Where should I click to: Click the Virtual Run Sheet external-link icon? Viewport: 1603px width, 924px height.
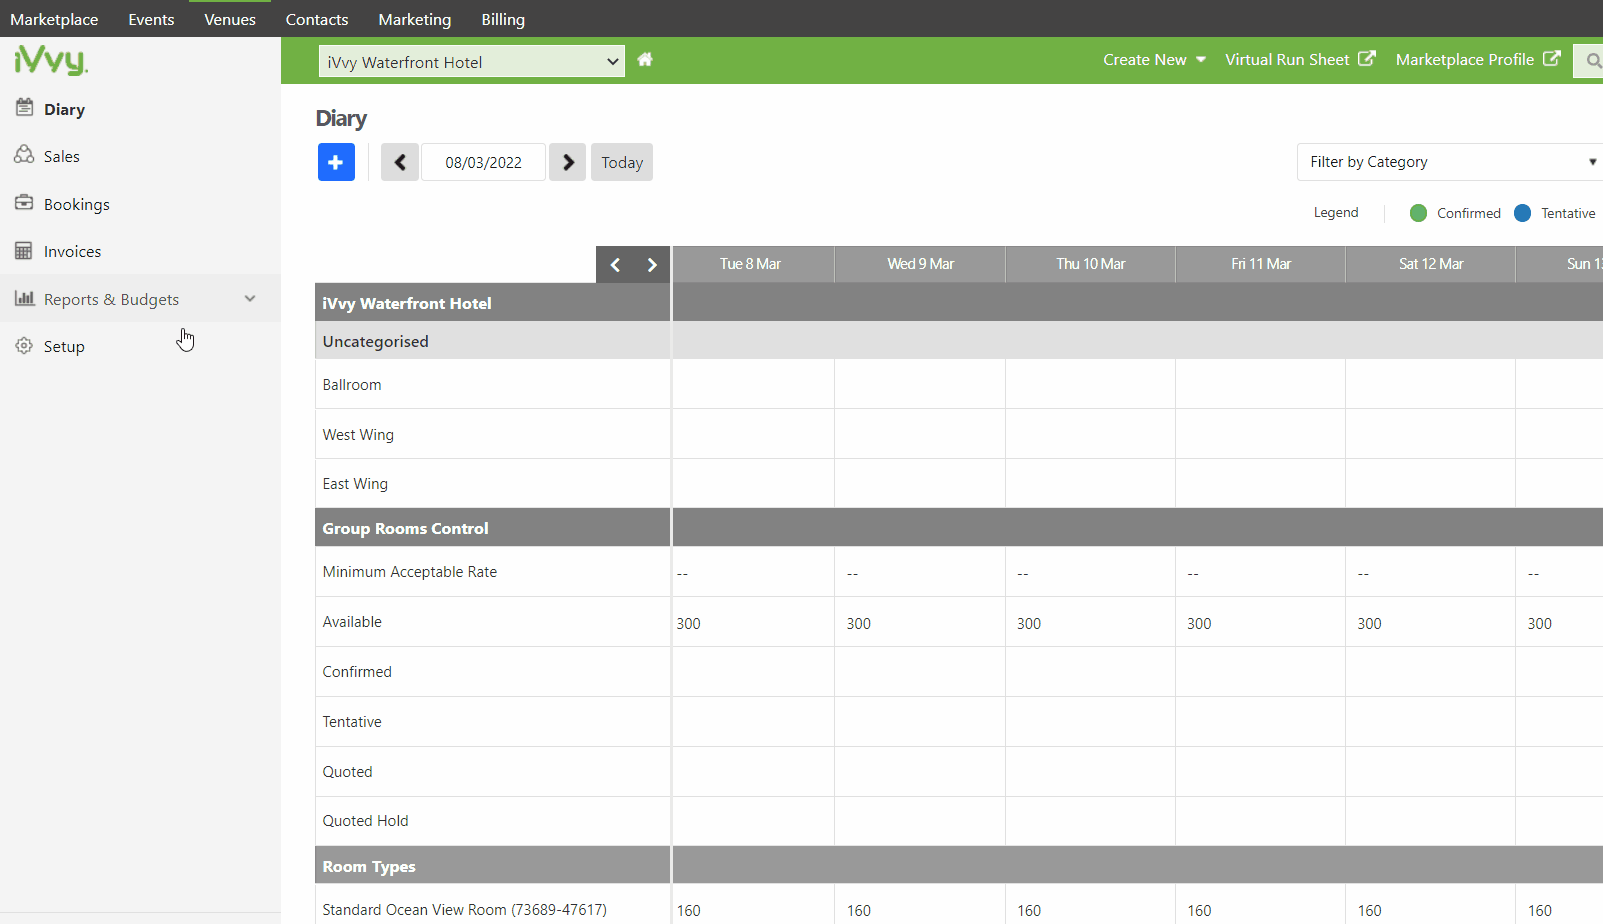click(x=1364, y=58)
